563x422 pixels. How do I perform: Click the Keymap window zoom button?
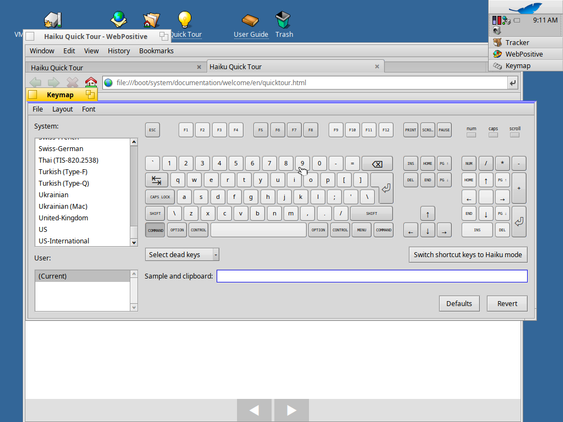[x=90, y=95]
